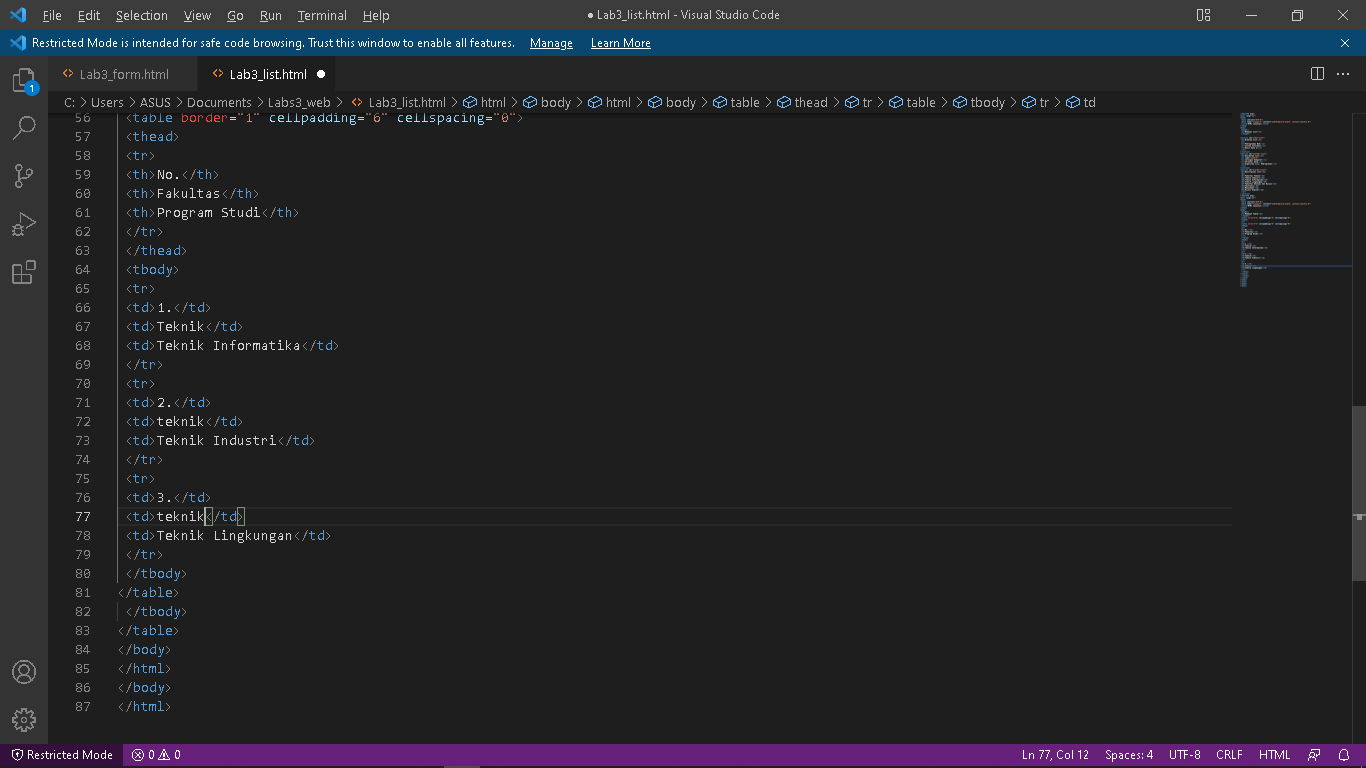This screenshot has width=1366, height=768.
Task: Open notifications via the status bar bell
Action: [1344, 755]
